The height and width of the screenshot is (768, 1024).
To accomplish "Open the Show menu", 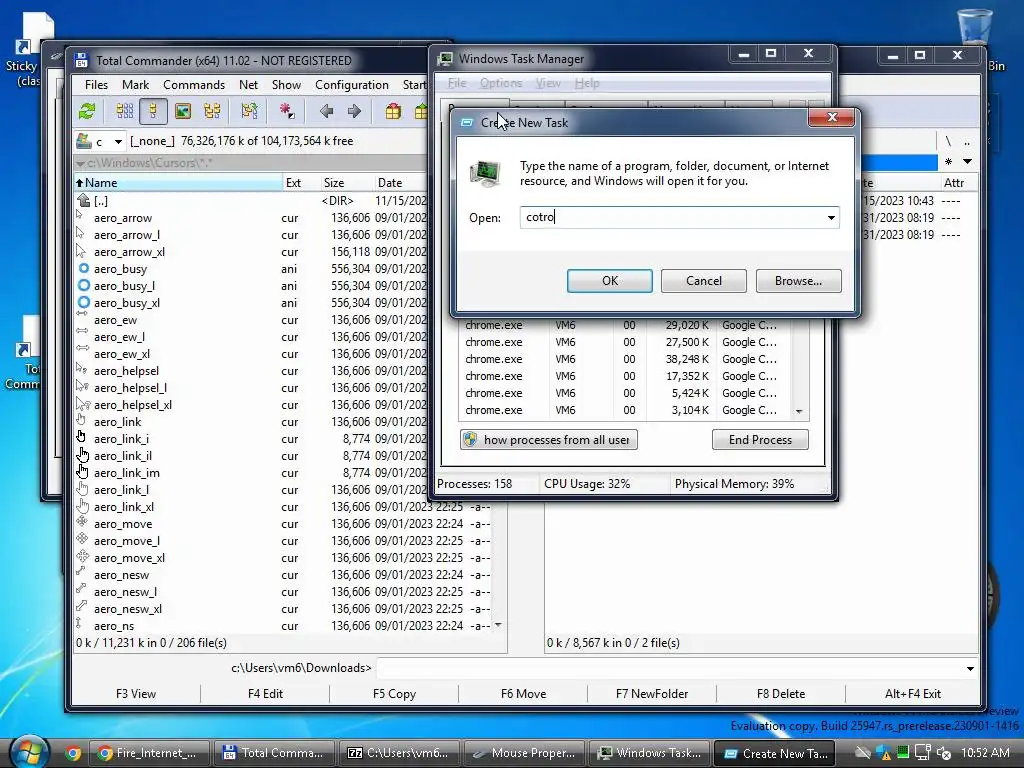I will pyautogui.click(x=286, y=85).
